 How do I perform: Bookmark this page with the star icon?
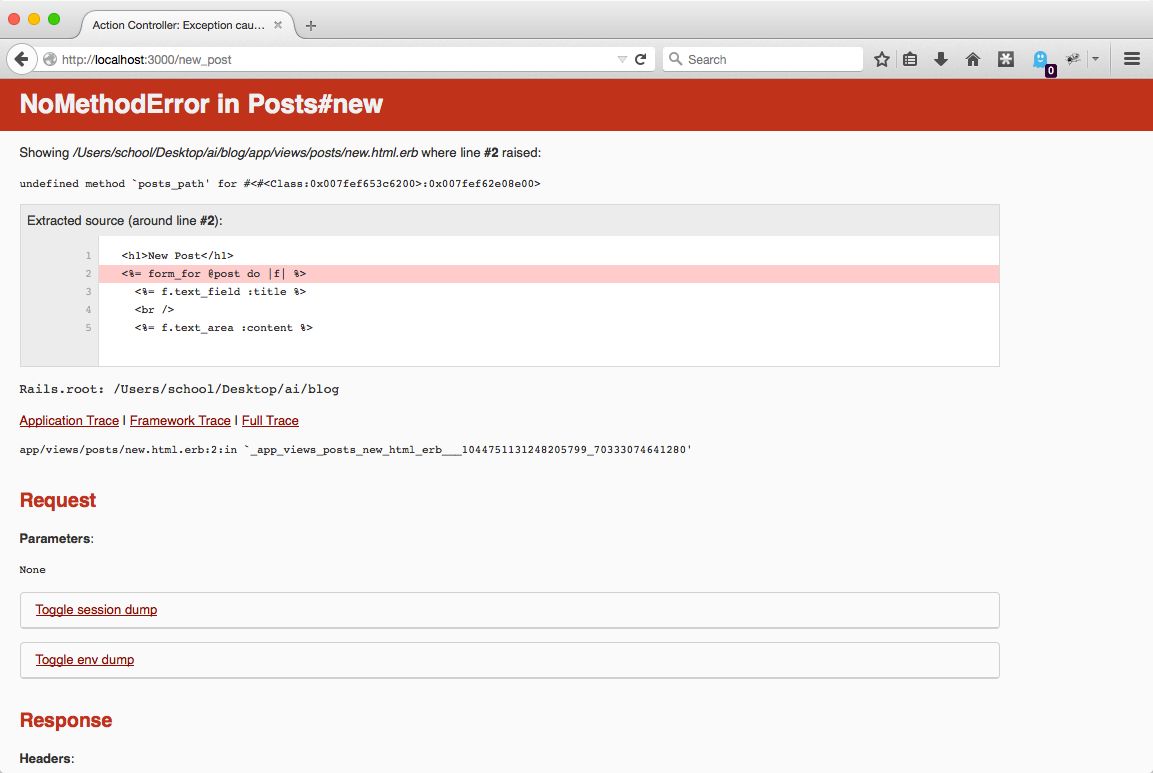coord(881,59)
